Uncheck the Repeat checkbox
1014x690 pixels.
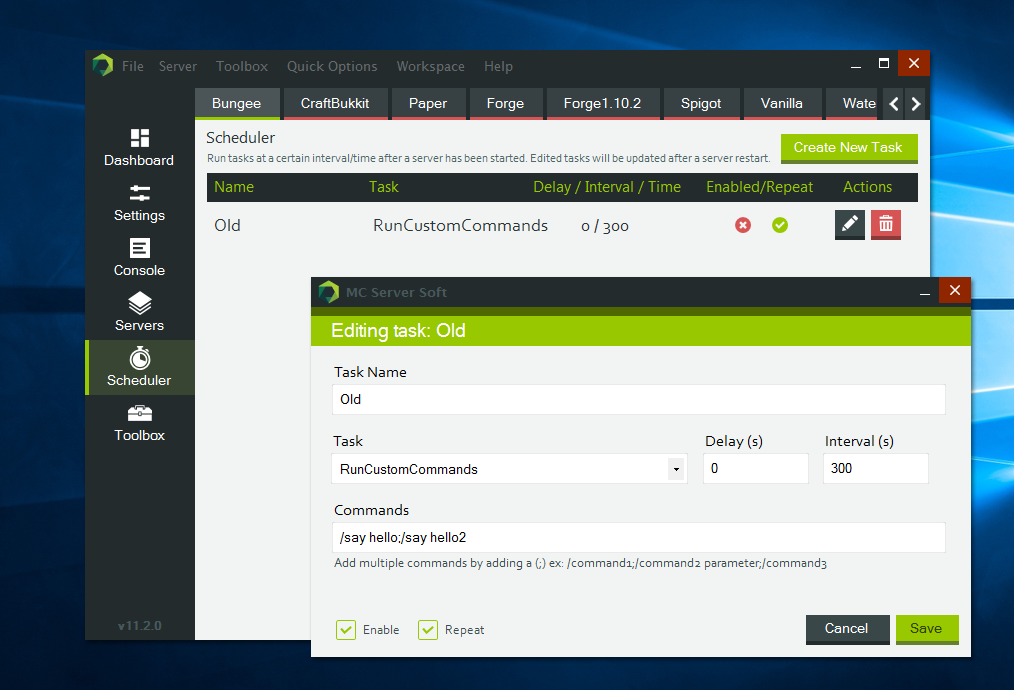coord(428,630)
